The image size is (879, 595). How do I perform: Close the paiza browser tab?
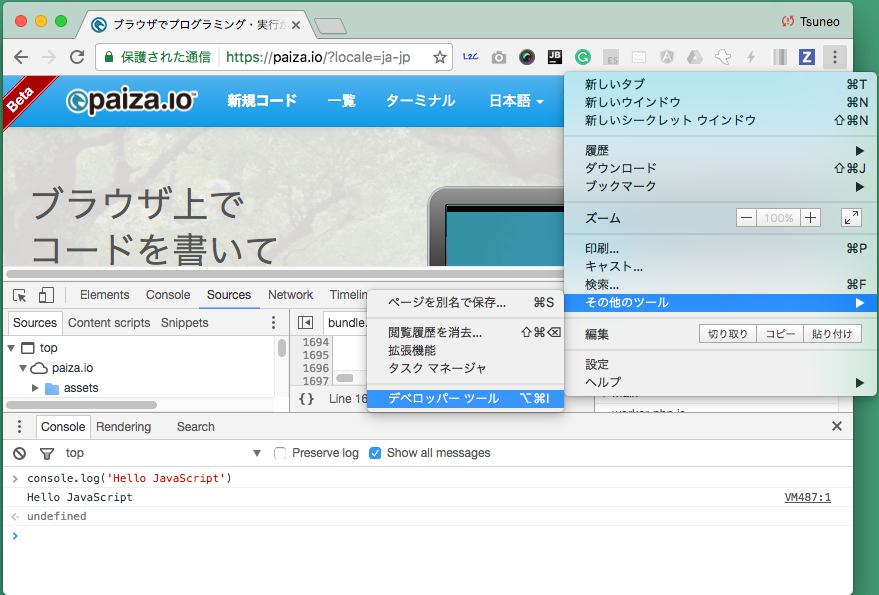(x=296, y=25)
